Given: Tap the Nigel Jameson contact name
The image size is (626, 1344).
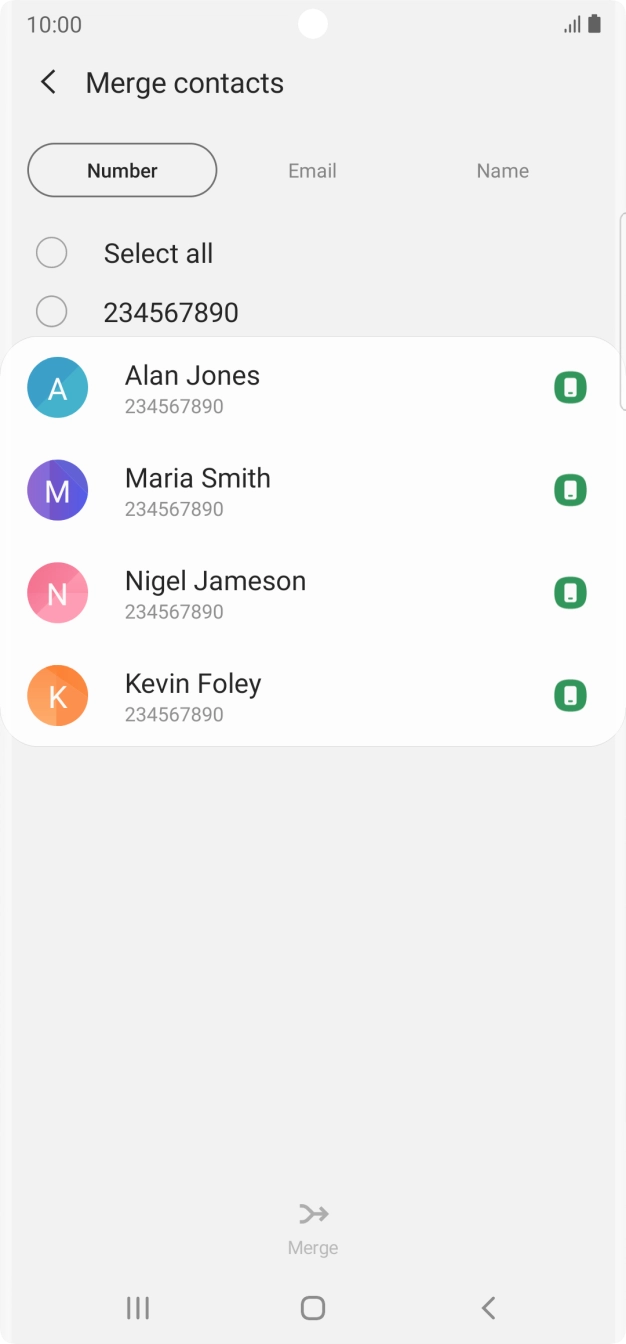Looking at the screenshot, I should pyautogui.click(x=215, y=581).
